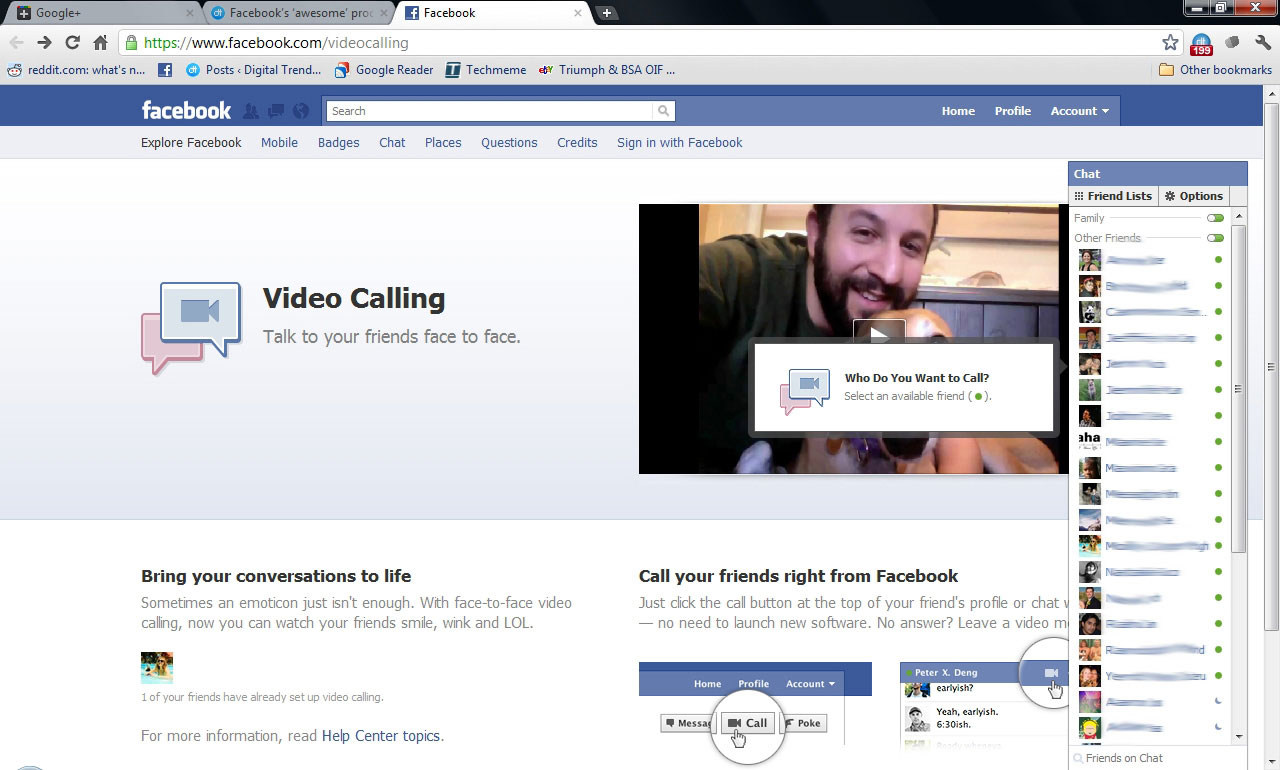Open notifications globe icon
Image resolution: width=1280 pixels, height=770 pixels.
click(301, 111)
